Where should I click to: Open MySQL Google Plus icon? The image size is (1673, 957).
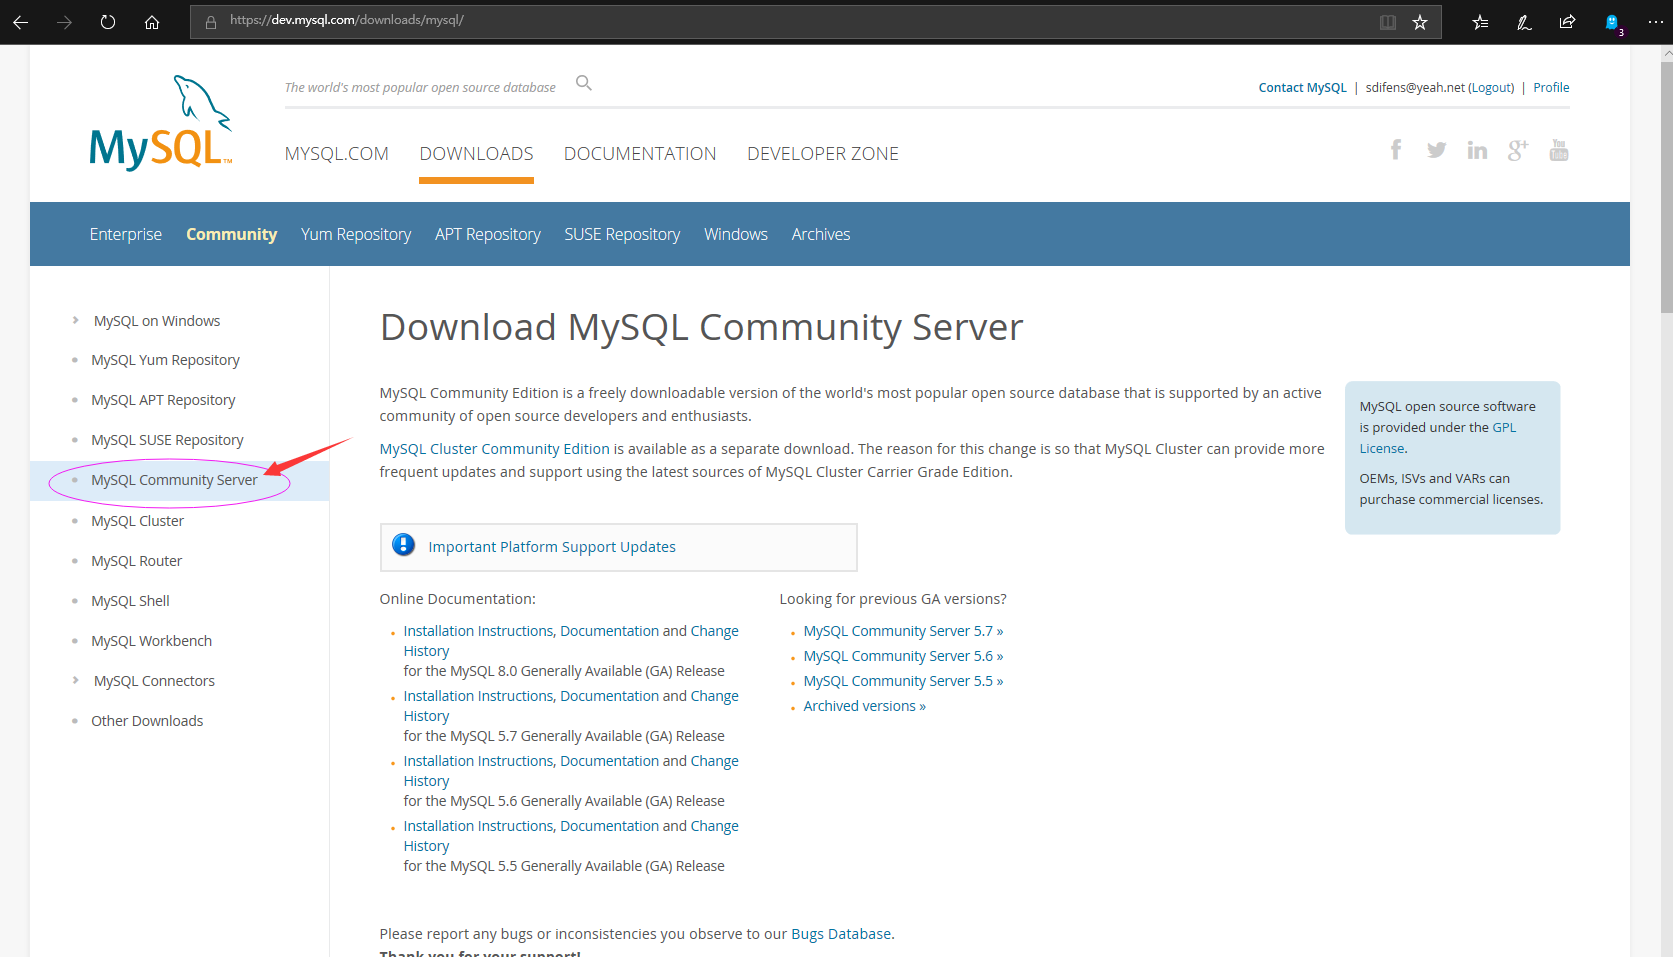(1518, 150)
